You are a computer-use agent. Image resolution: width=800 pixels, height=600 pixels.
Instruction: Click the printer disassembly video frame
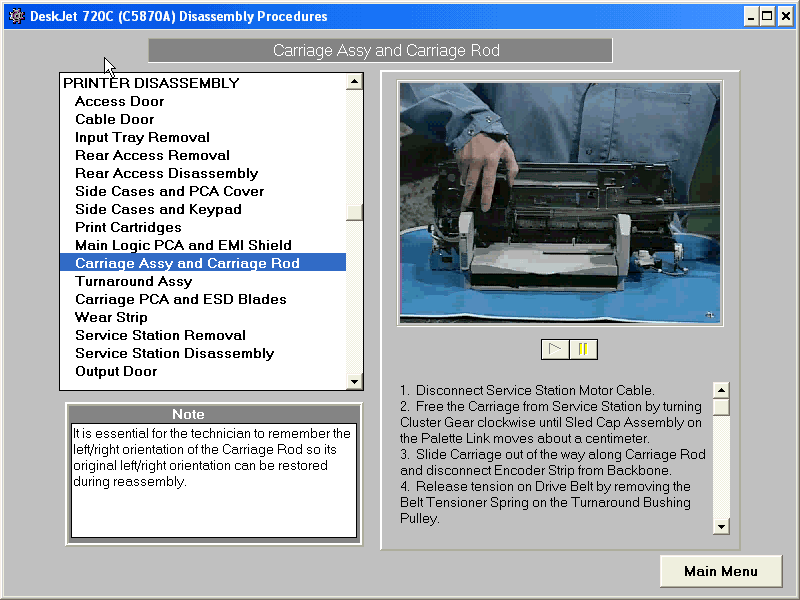point(560,203)
